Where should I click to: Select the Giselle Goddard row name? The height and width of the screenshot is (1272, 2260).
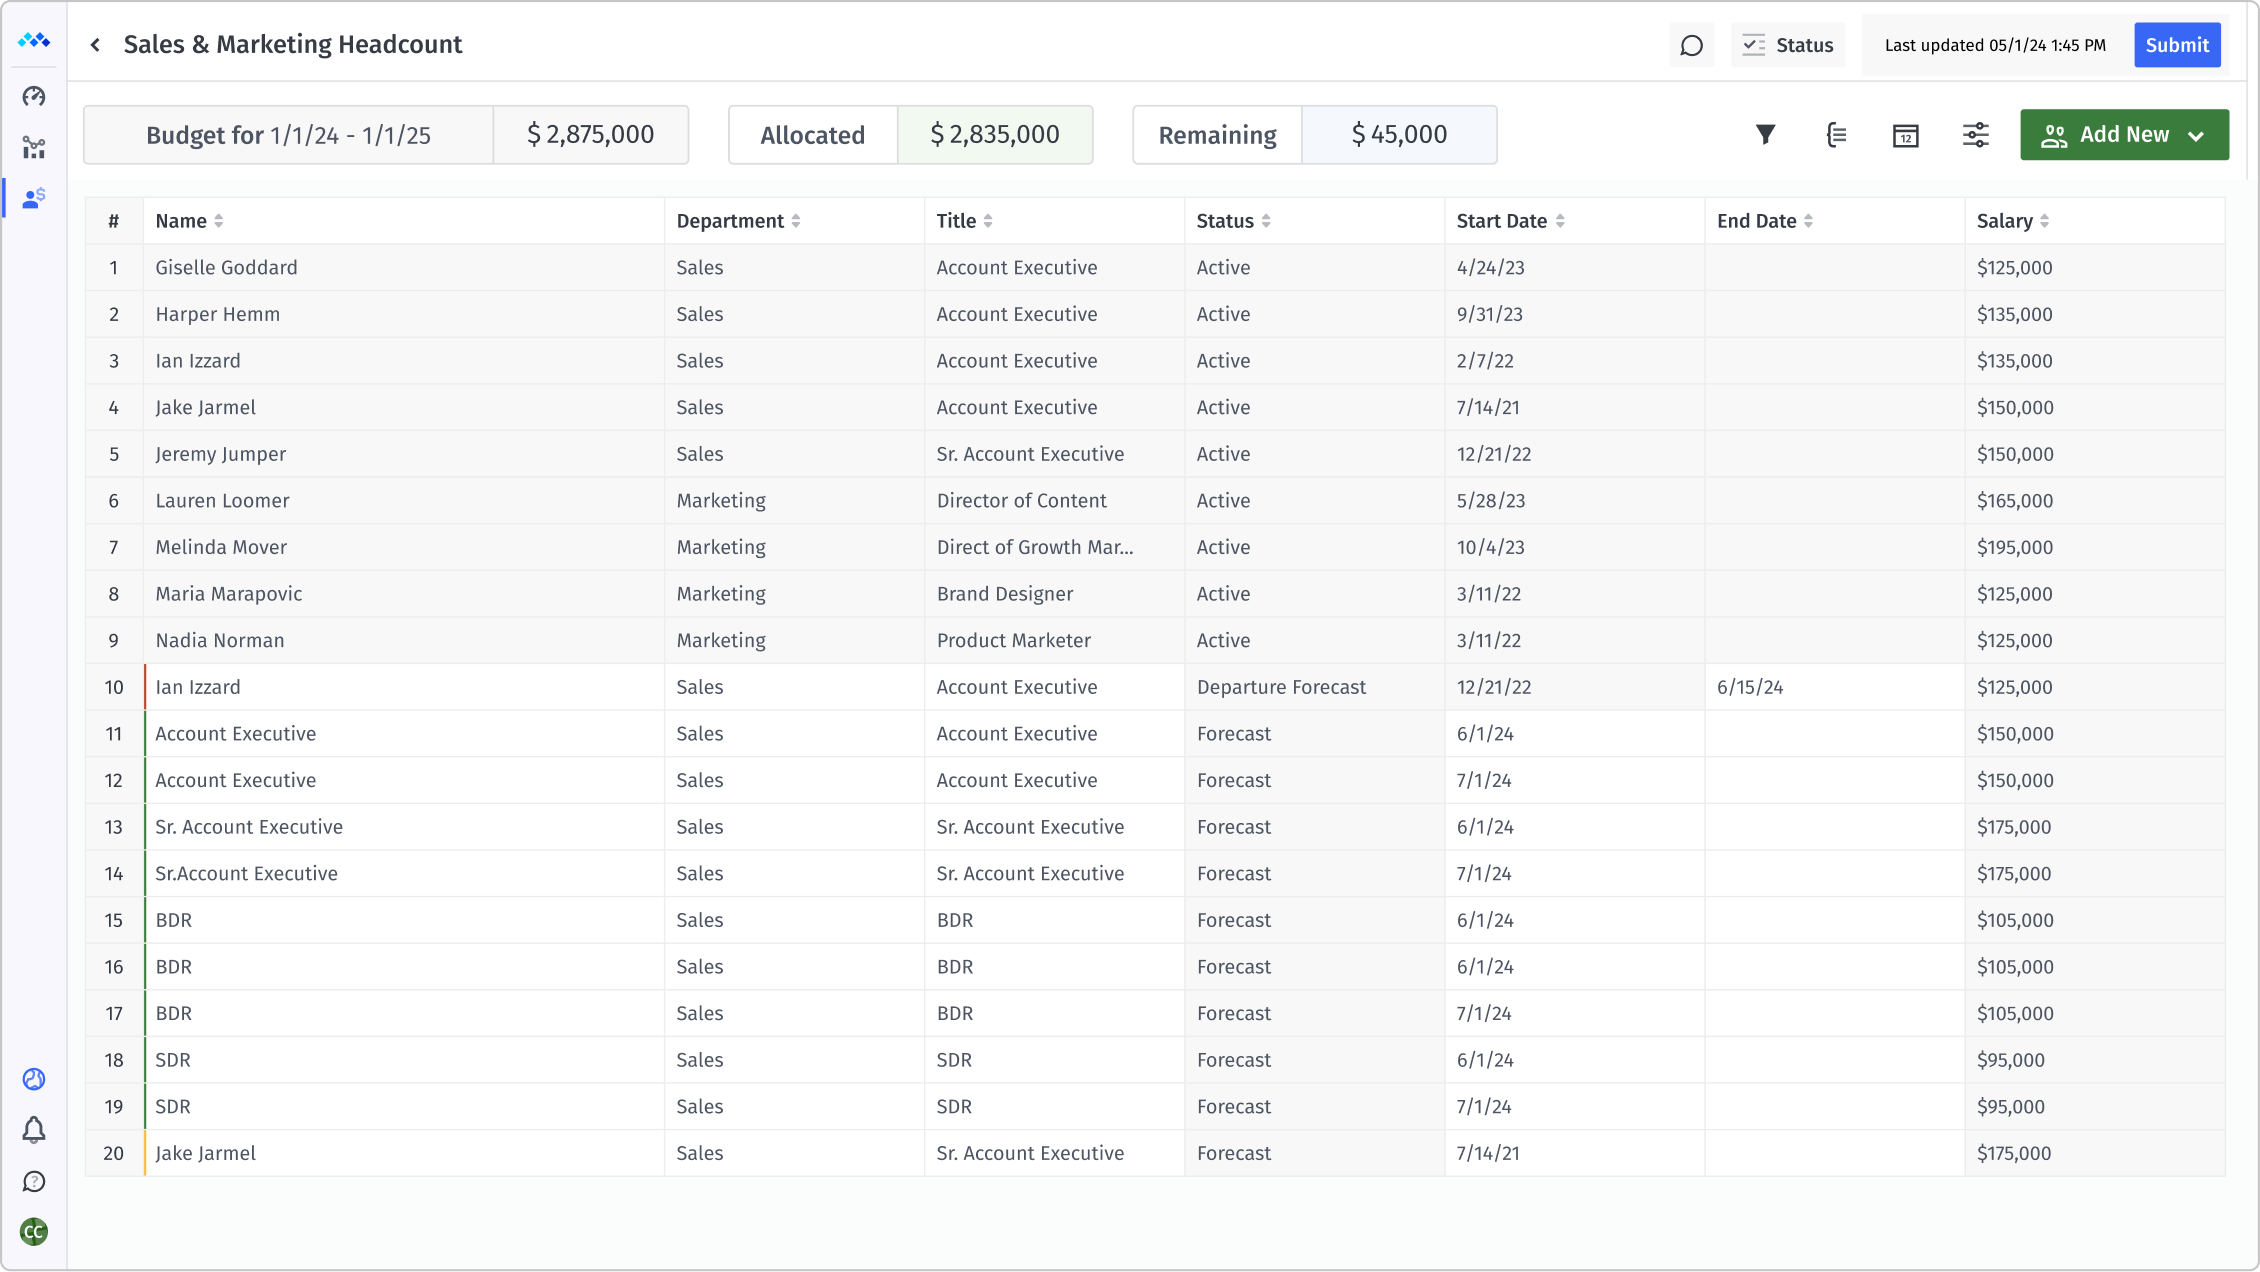(x=226, y=268)
